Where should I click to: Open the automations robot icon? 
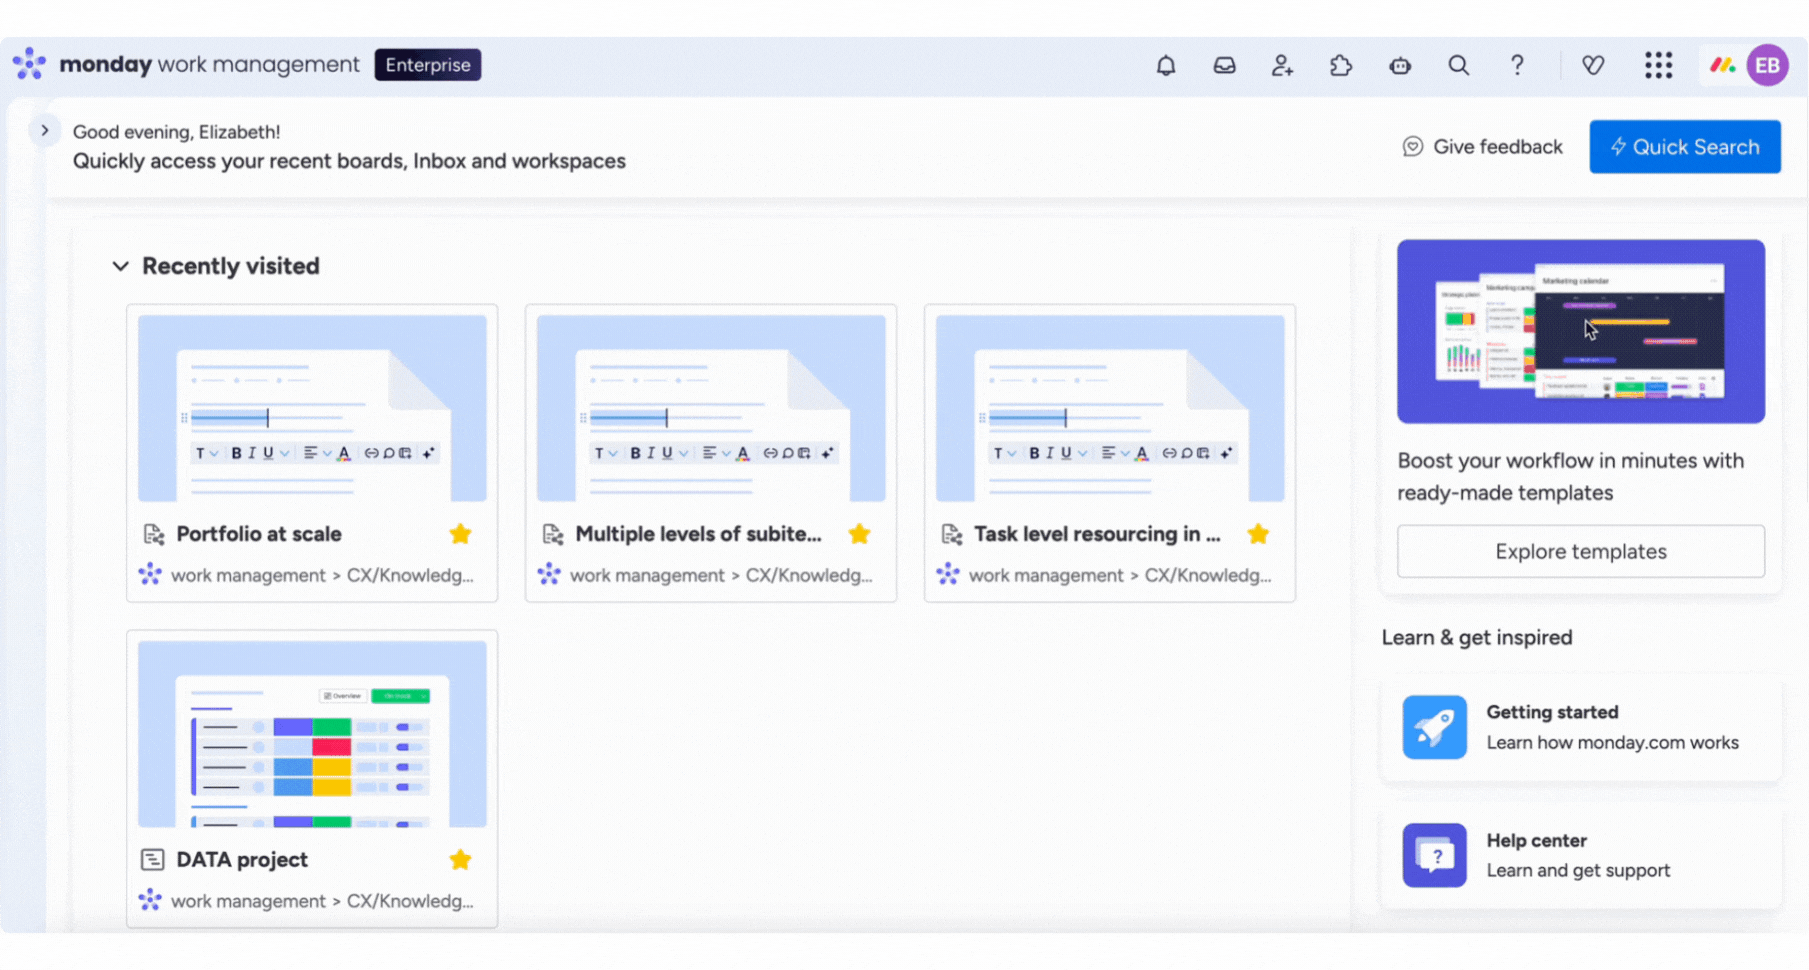[1400, 66]
